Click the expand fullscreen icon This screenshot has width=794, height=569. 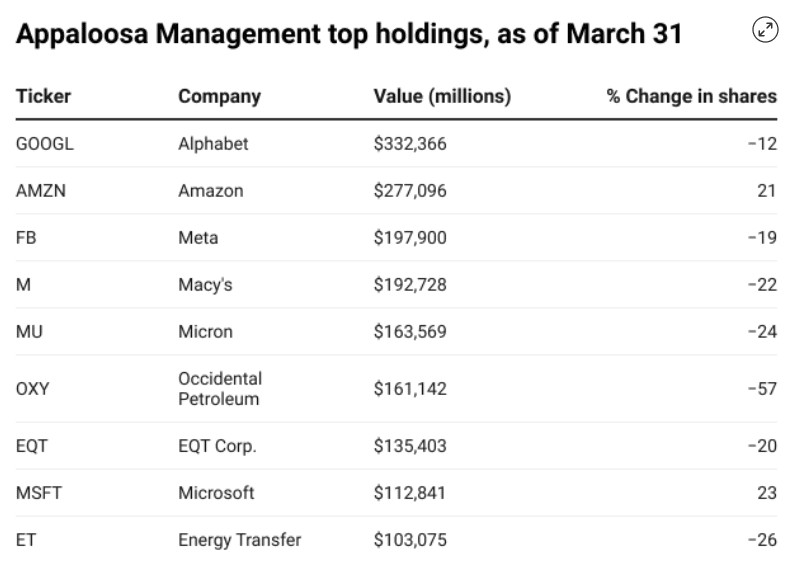coord(765,30)
